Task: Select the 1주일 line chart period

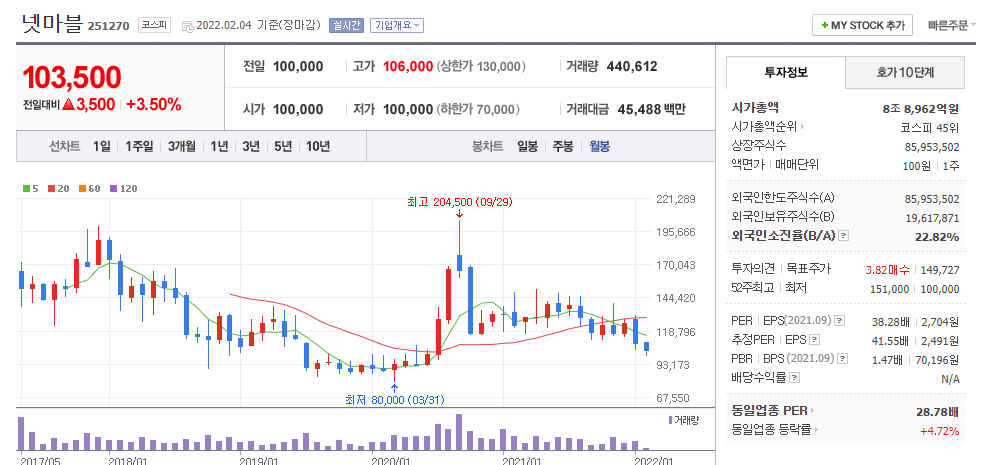Action: [x=139, y=146]
